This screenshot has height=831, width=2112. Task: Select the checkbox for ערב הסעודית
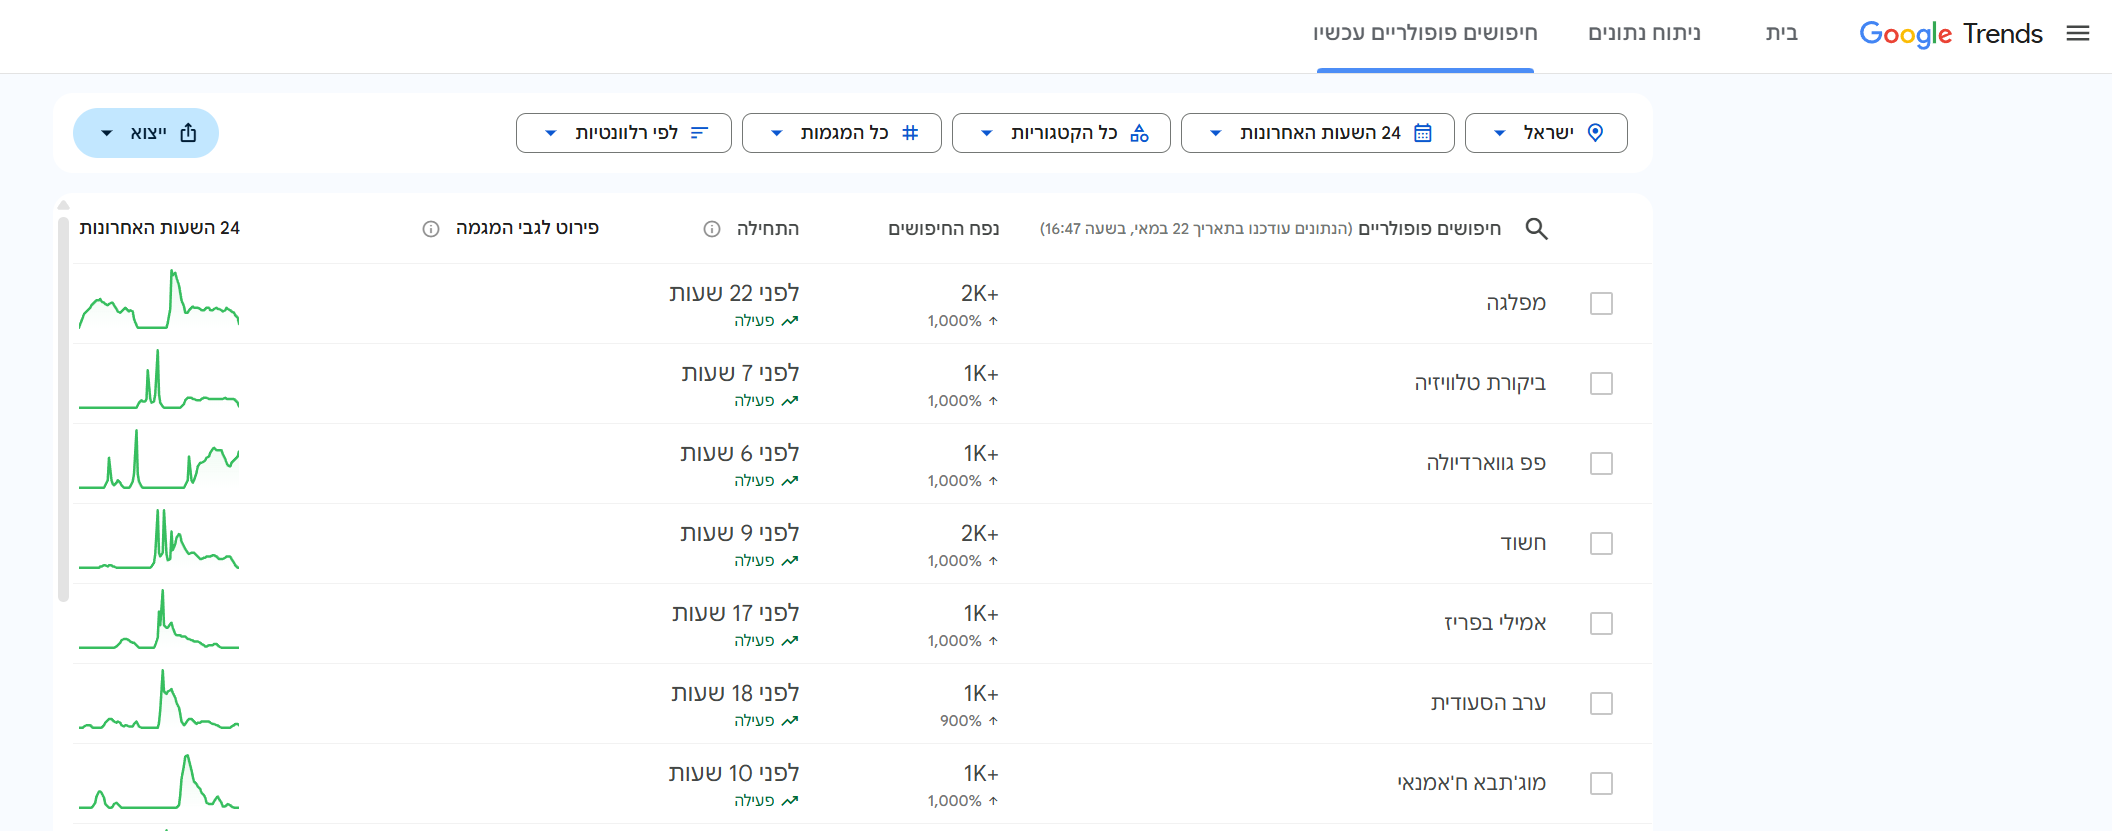click(1601, 703)
